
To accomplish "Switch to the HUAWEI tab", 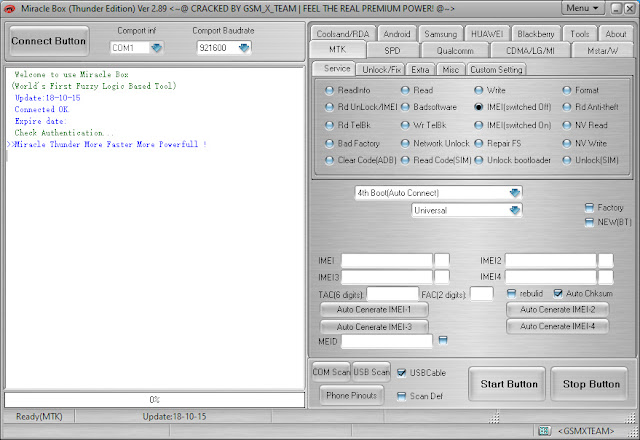I will 487,34.
